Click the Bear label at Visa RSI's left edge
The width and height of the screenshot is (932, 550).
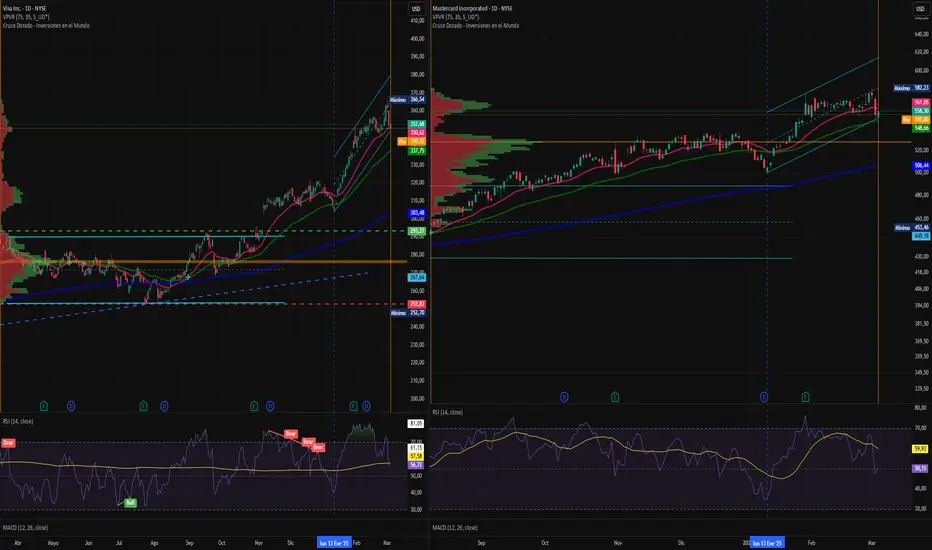click(8, 443)
